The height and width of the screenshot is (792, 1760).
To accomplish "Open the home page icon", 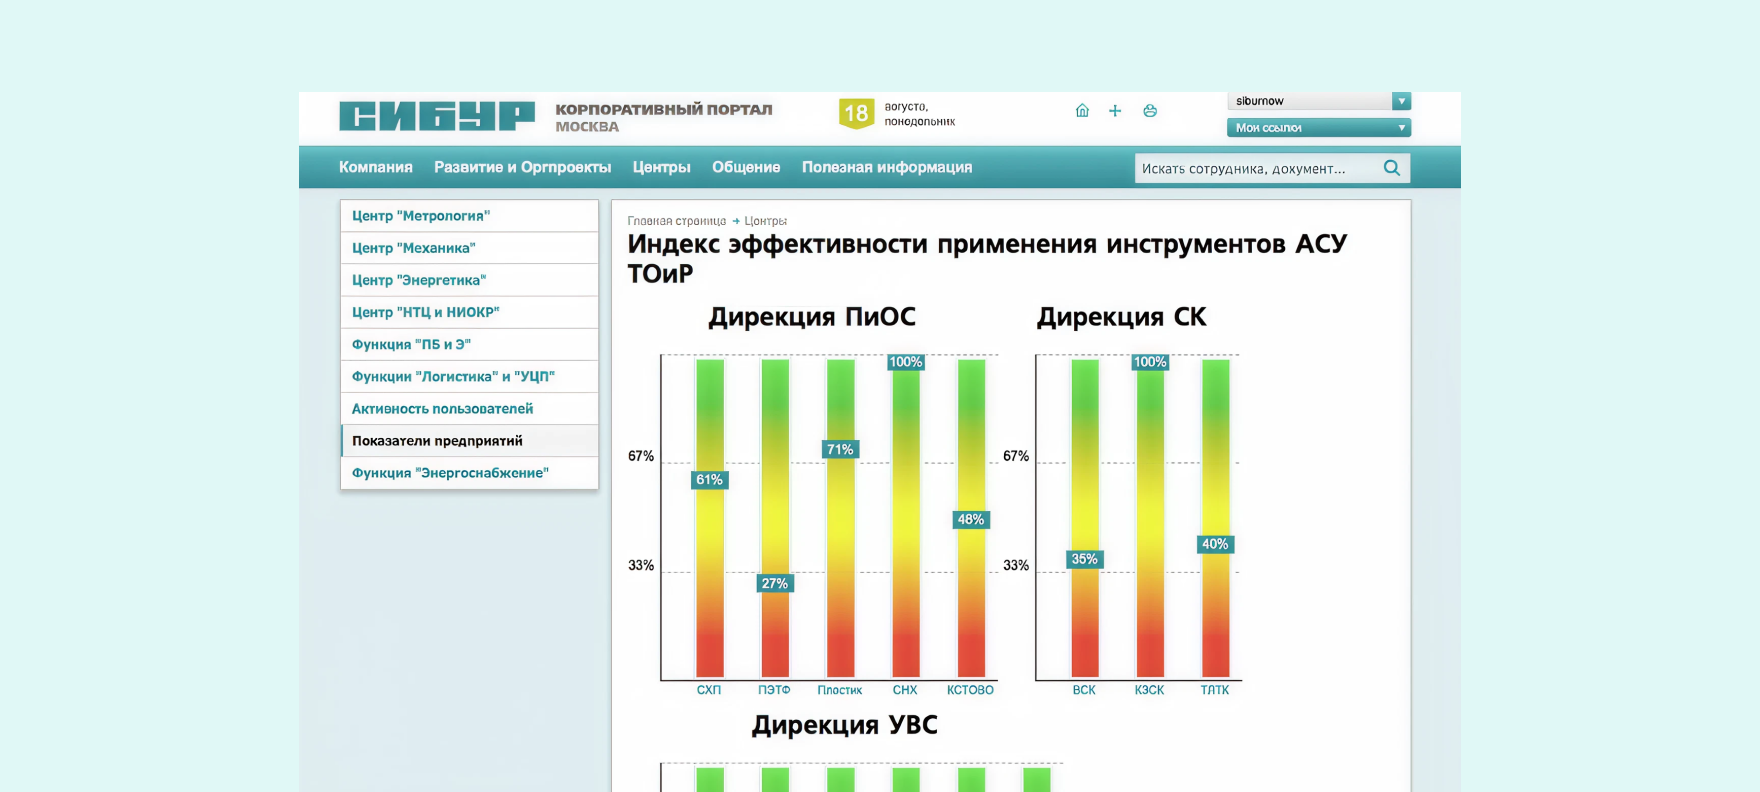I will (x=1082, y=111).
